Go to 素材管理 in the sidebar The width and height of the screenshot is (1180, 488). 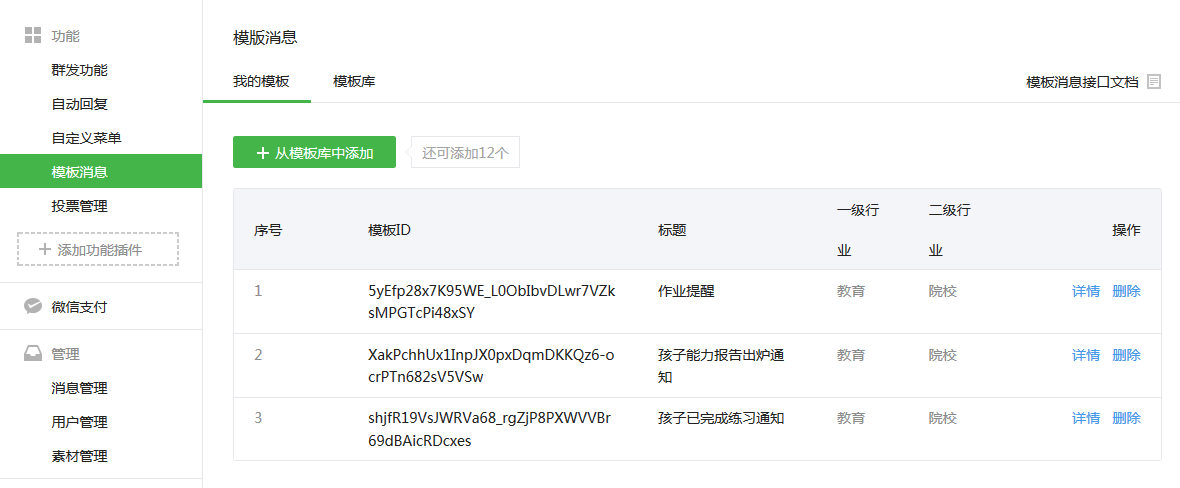[80, 456]
